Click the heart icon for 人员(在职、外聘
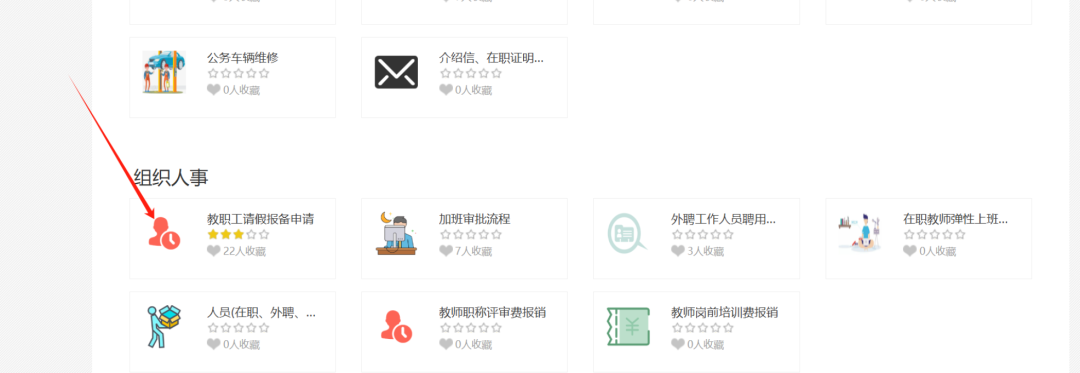Viewport: 1080px width, 373px height. click(x=214, y=344)
